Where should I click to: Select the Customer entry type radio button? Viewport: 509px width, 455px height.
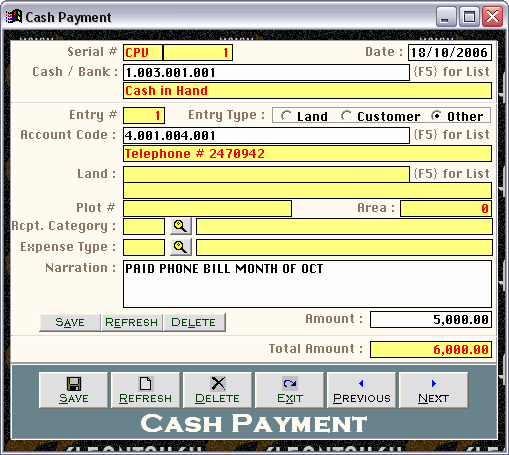click(346, 116)
